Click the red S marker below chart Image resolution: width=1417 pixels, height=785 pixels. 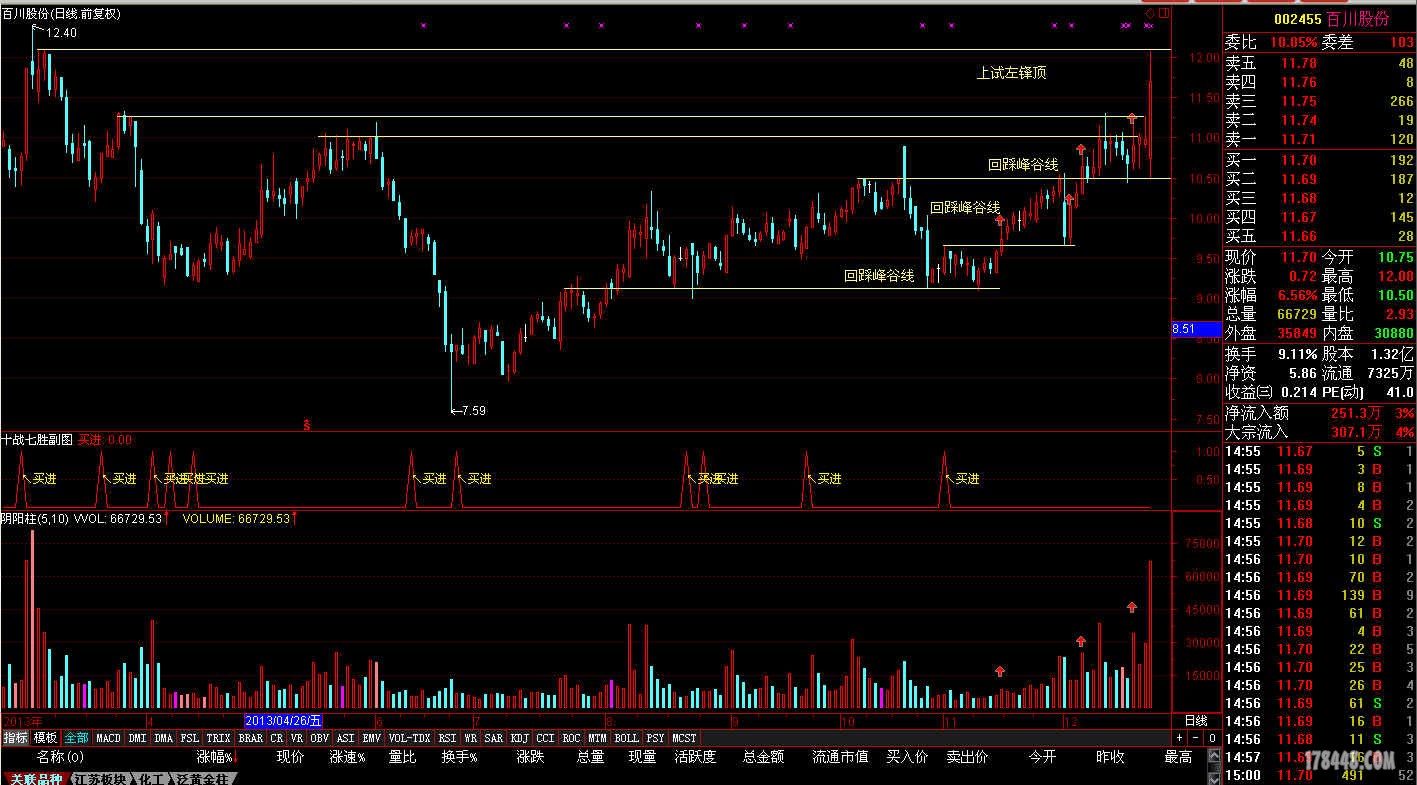click(x=307, y=425)
